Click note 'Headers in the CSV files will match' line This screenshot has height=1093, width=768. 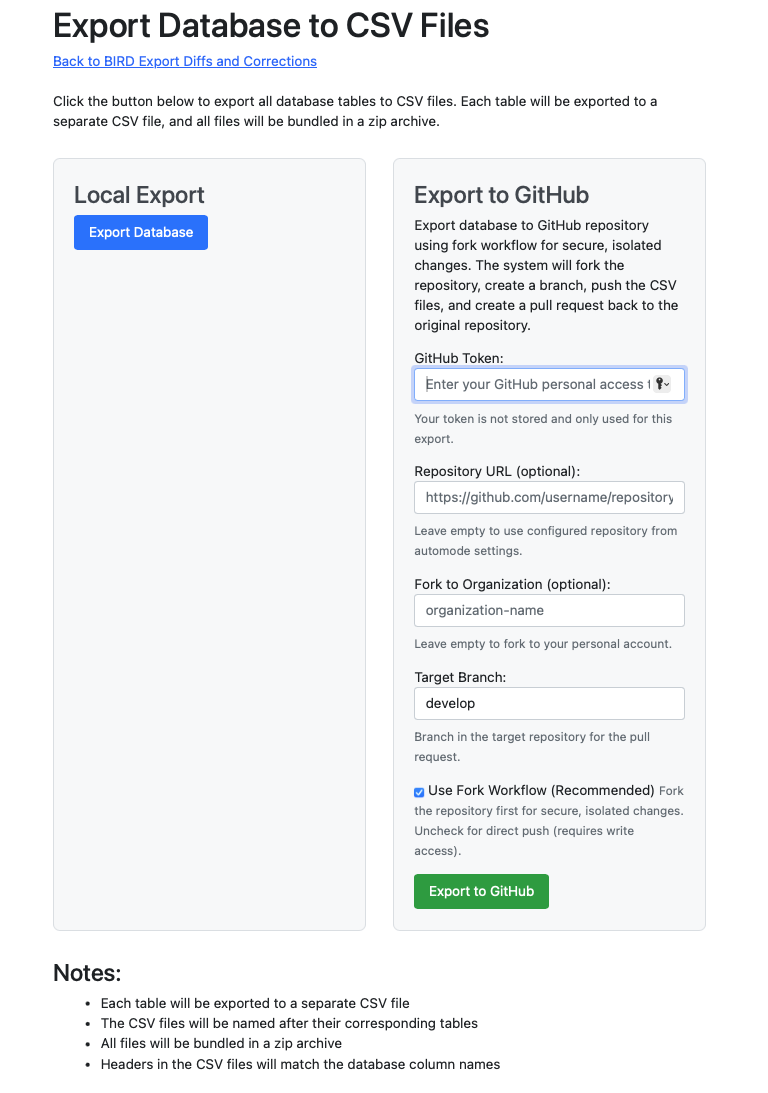point(300,1064)
